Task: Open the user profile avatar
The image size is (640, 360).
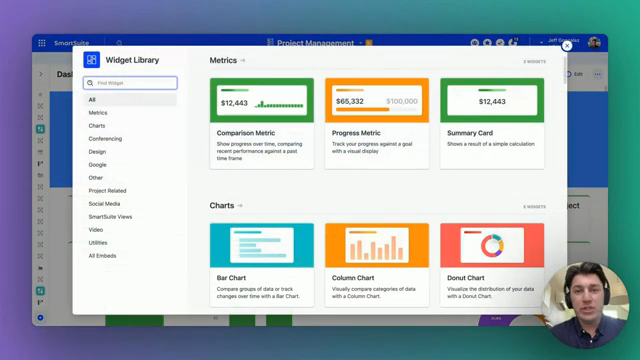Action: pyautogui.click(x=594, y=42)
